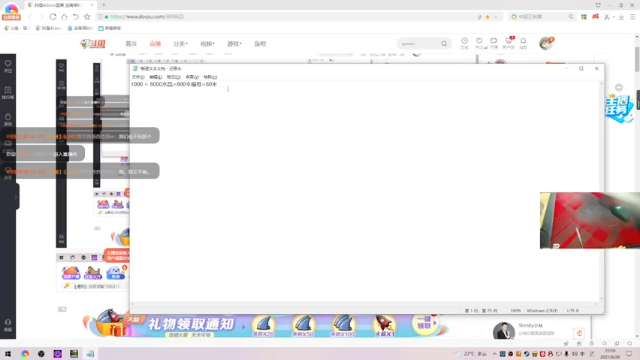The width and height of the screenshot is (640, 360).
Task: Click the minus collapse button on the right widget
Action: point(619,87)
